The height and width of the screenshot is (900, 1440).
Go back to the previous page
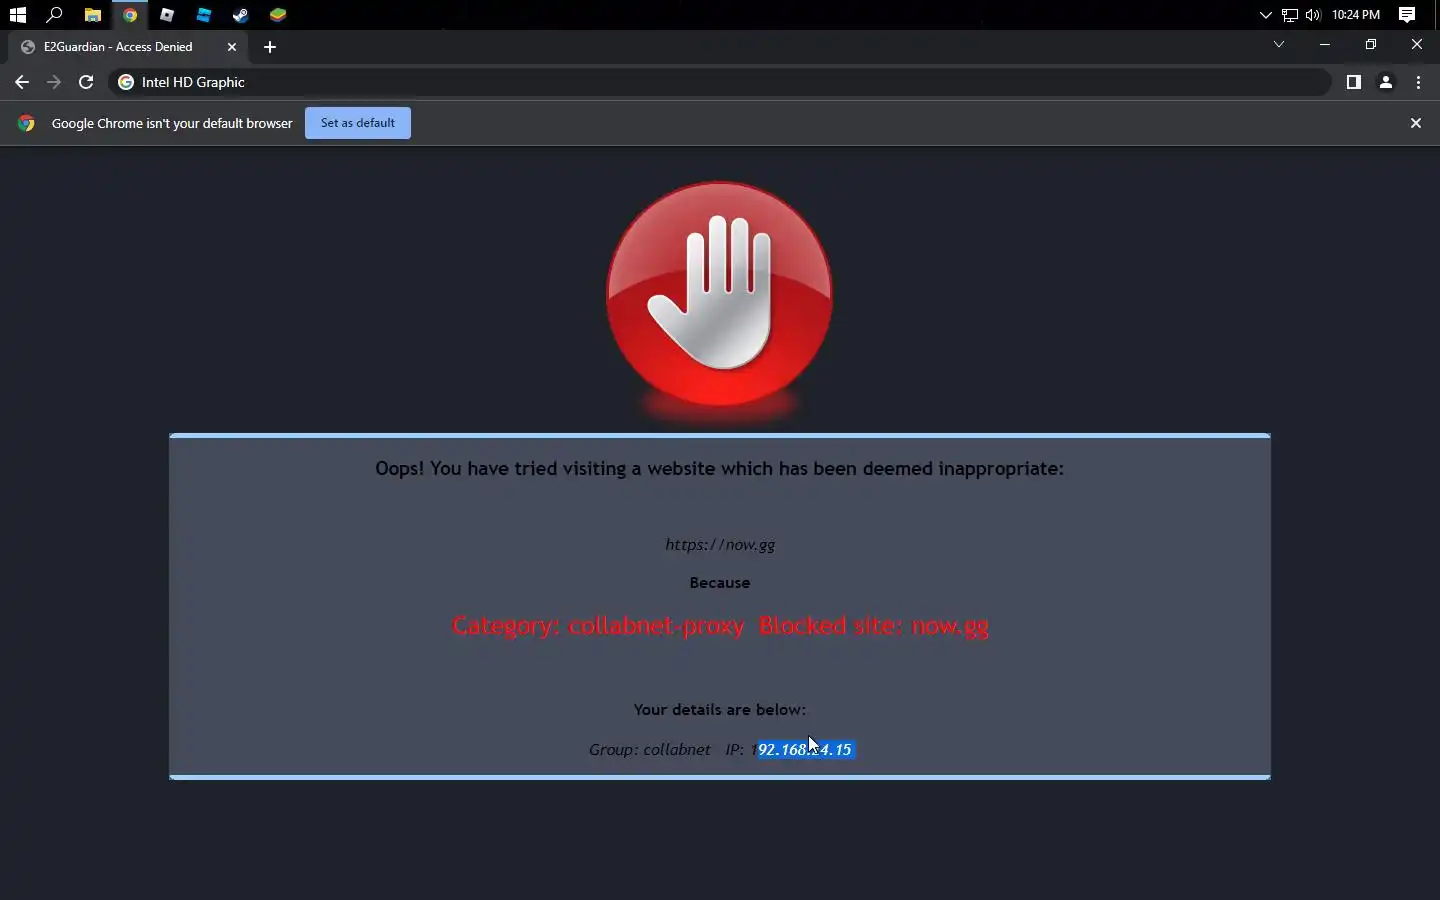[x=22, y=82]
